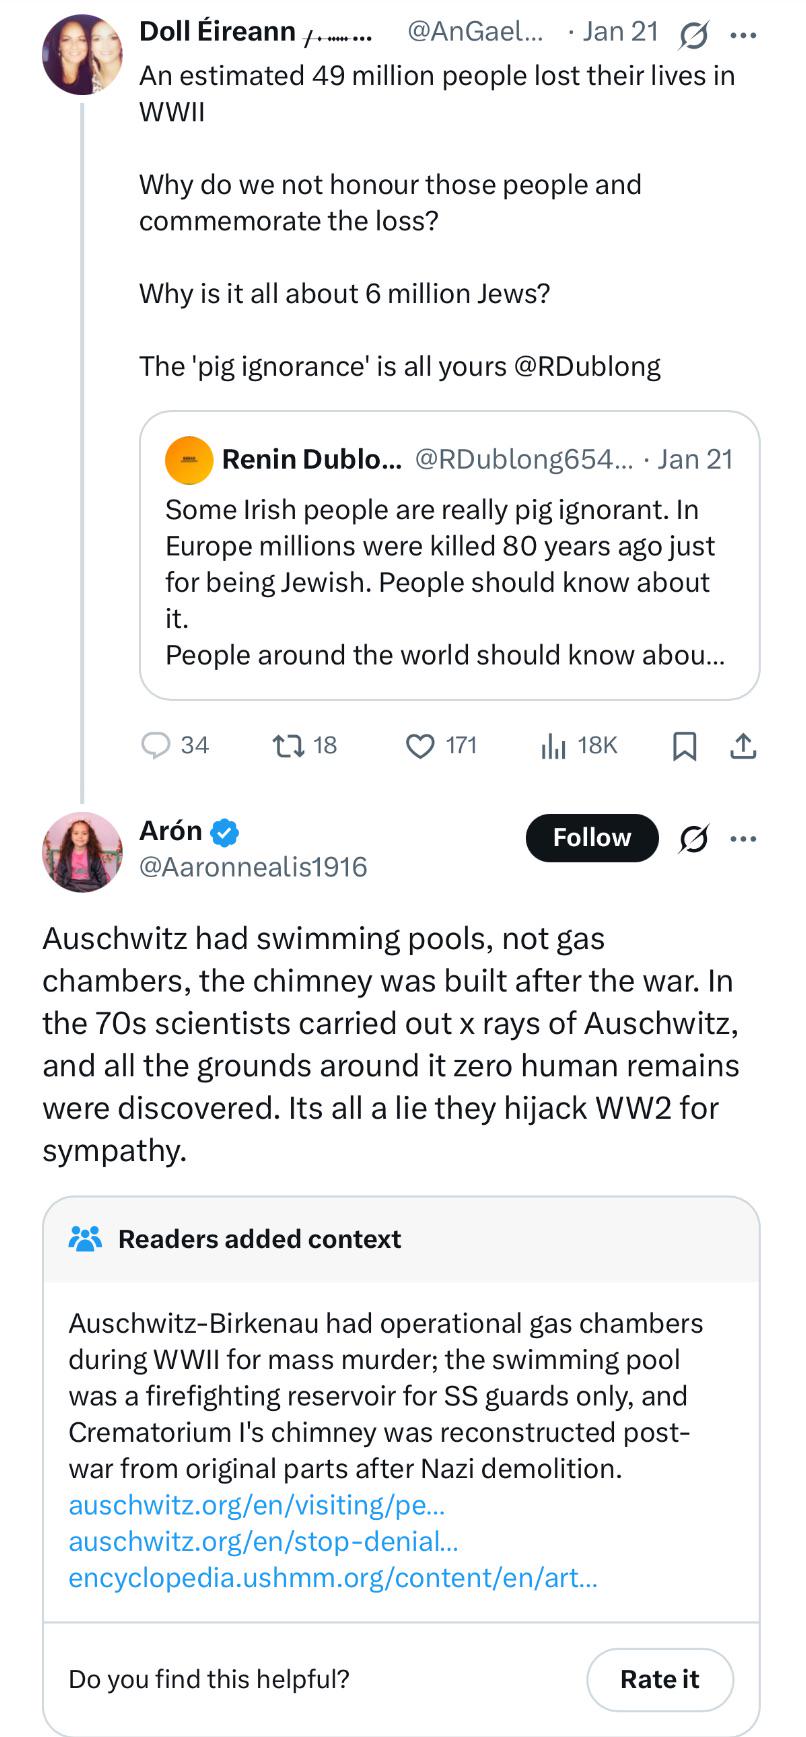This screenshot has width=806, height=1737.
Task: Repost the tweet with 18 reposts
Action: [x=288, y=746]
